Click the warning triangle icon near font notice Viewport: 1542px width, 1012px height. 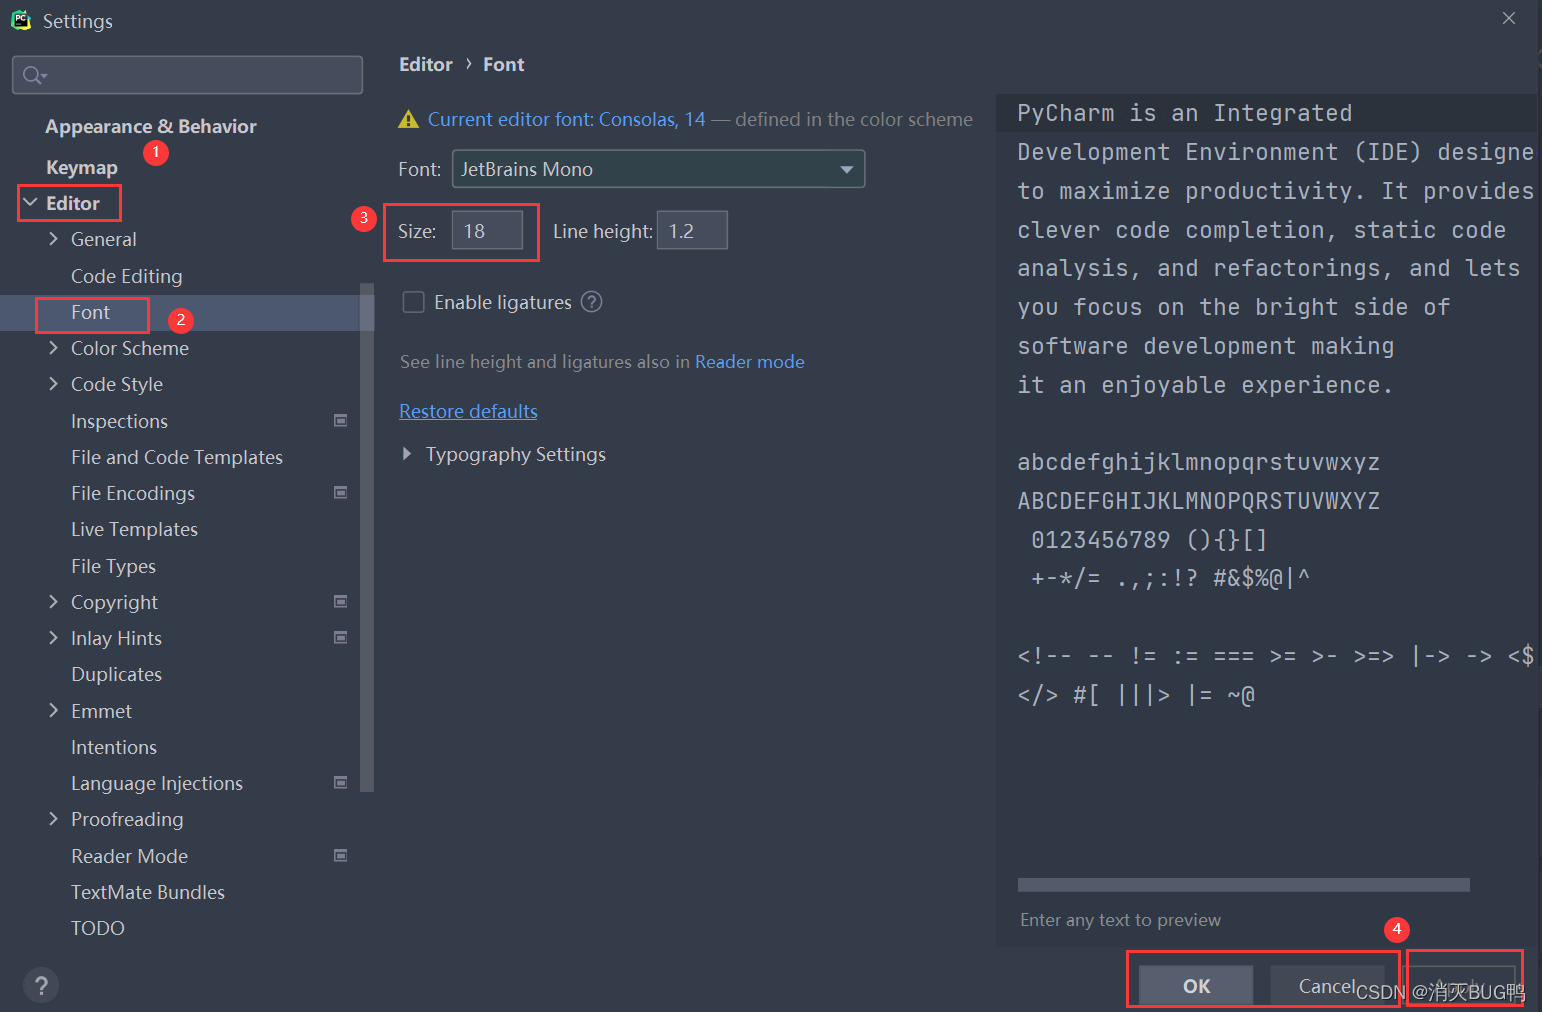pyautogui.click(x=408, y=120)
